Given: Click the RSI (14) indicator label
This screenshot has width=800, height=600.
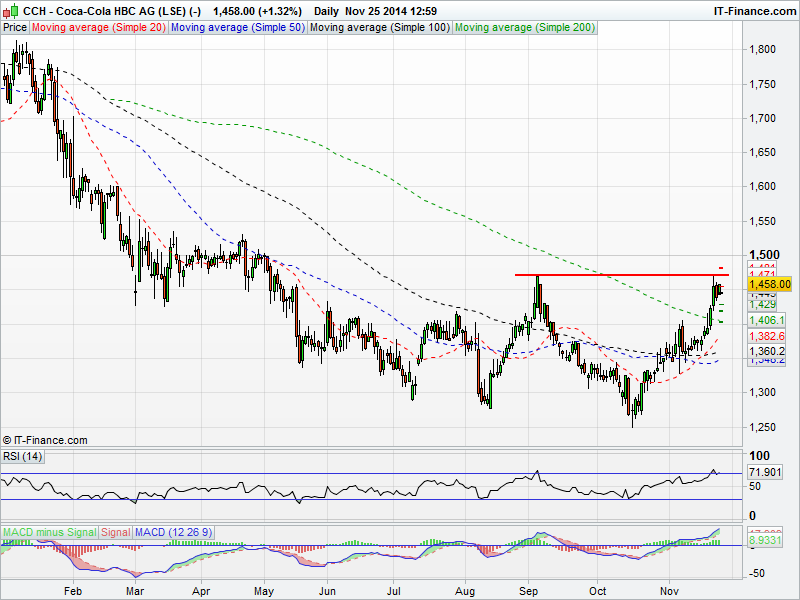Looking at the screenshot, I should pyautogui.click(x=22, y=456).
